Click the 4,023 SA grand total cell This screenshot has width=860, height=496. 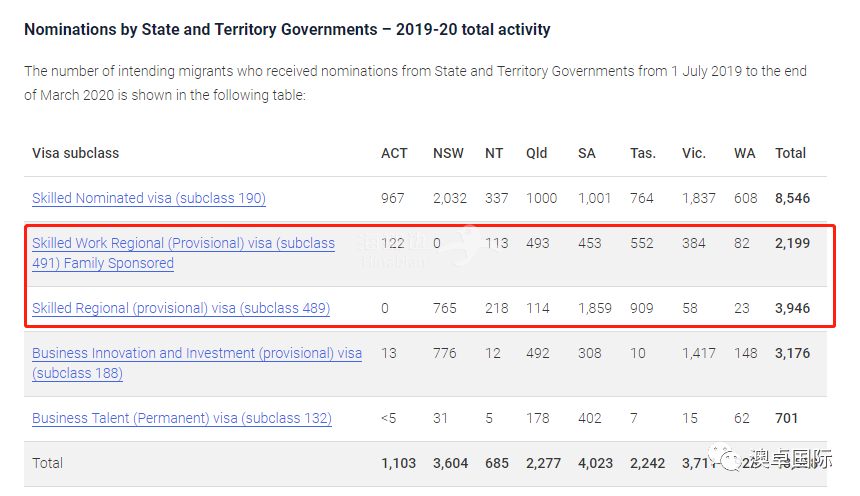595,463
